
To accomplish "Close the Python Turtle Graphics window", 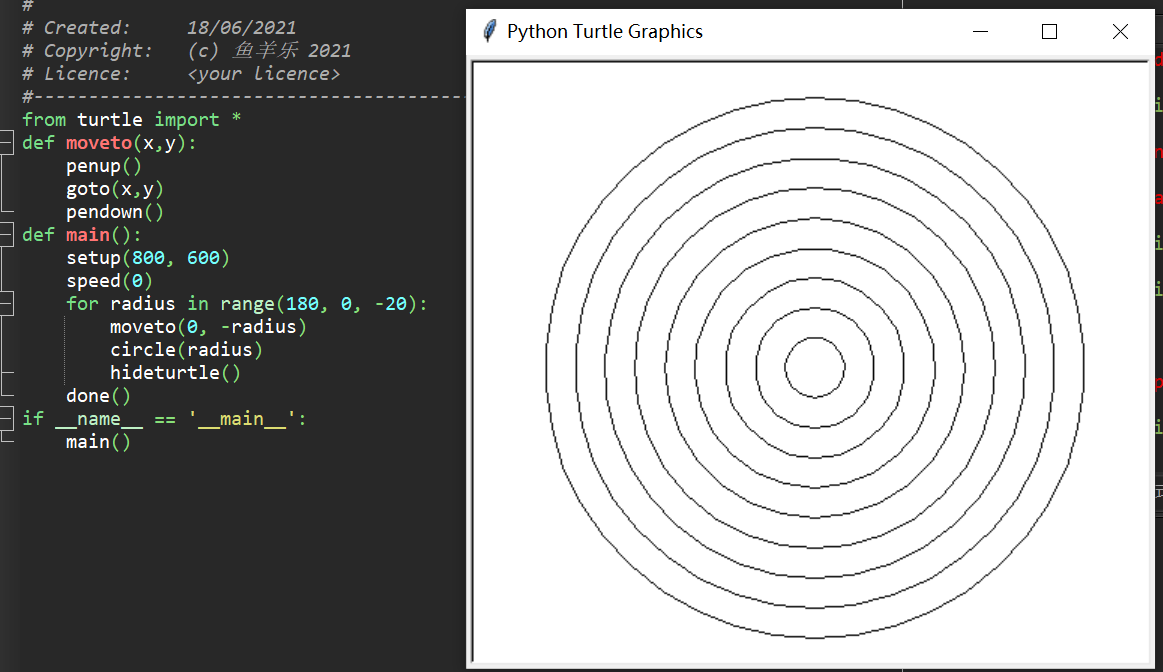I will point(1120,31).
